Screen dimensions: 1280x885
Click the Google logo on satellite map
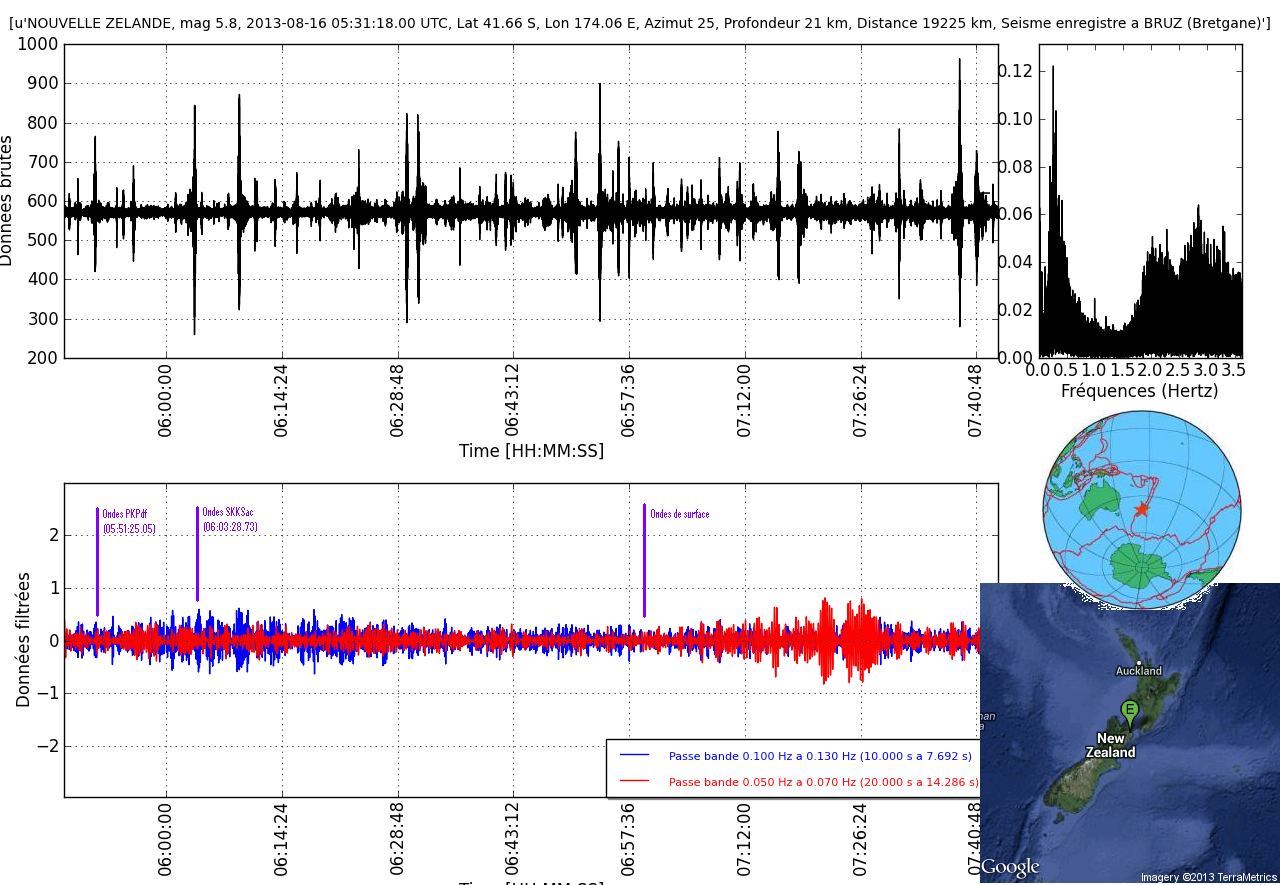[1010, 867]
